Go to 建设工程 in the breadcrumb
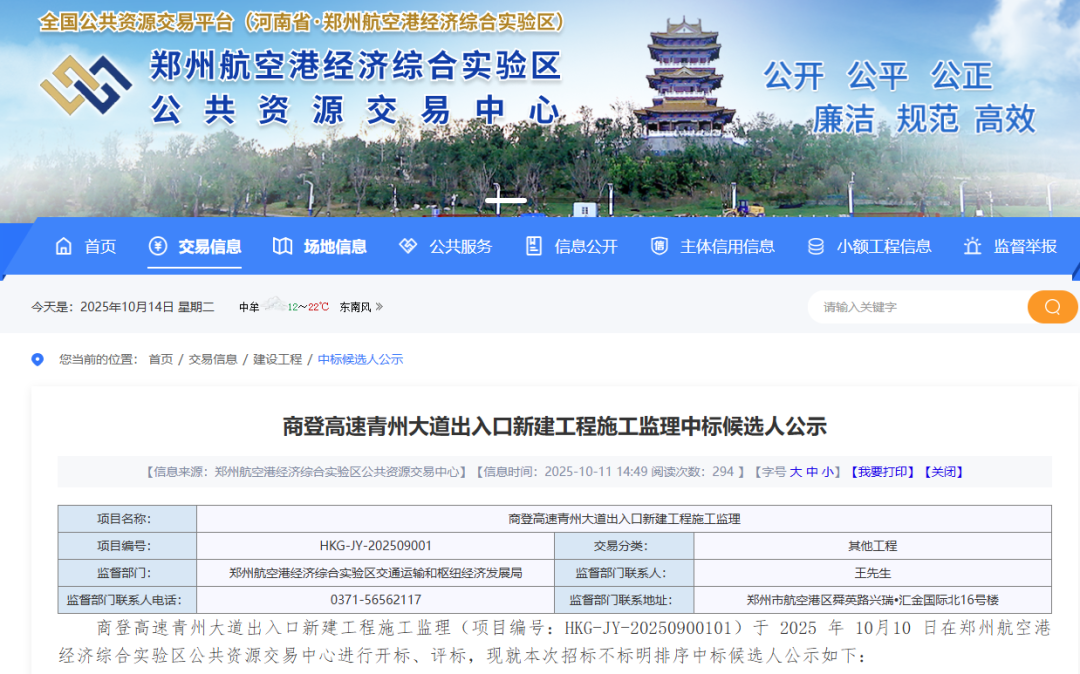Screen dimensions: 1080x674 click(x=277, y=359)
